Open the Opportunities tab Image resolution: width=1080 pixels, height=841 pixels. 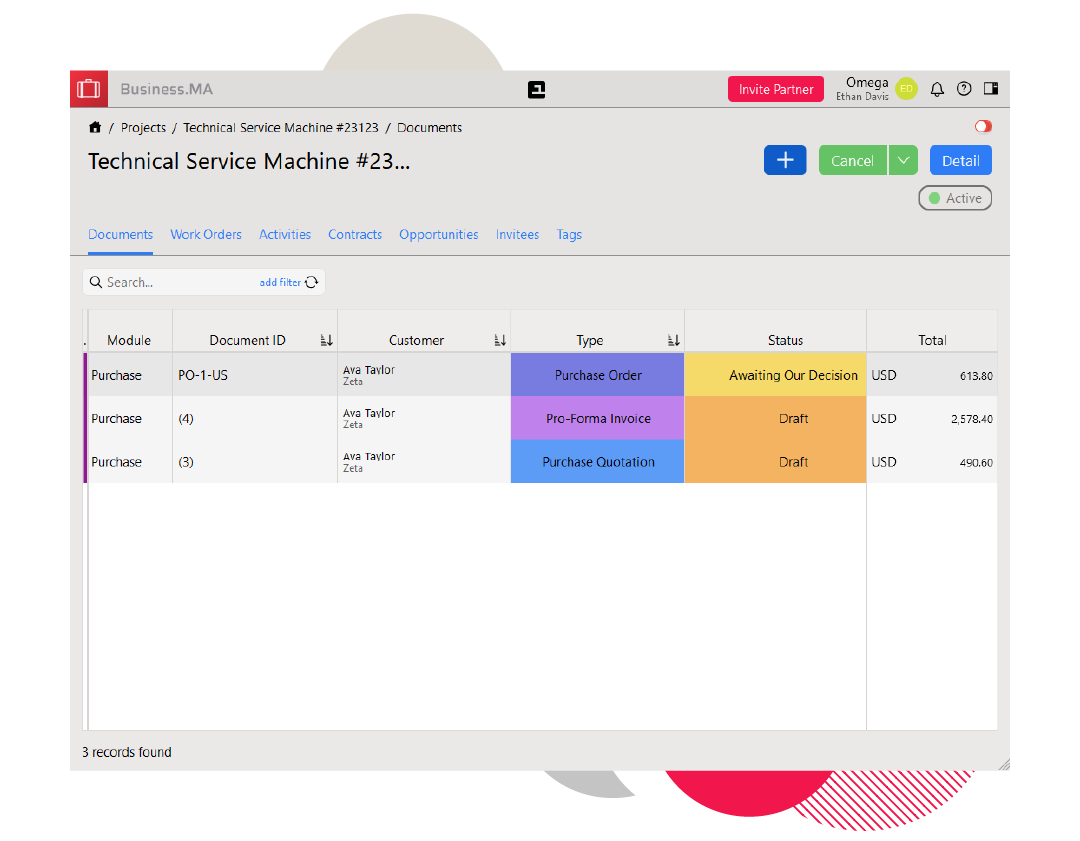[439, 235]
